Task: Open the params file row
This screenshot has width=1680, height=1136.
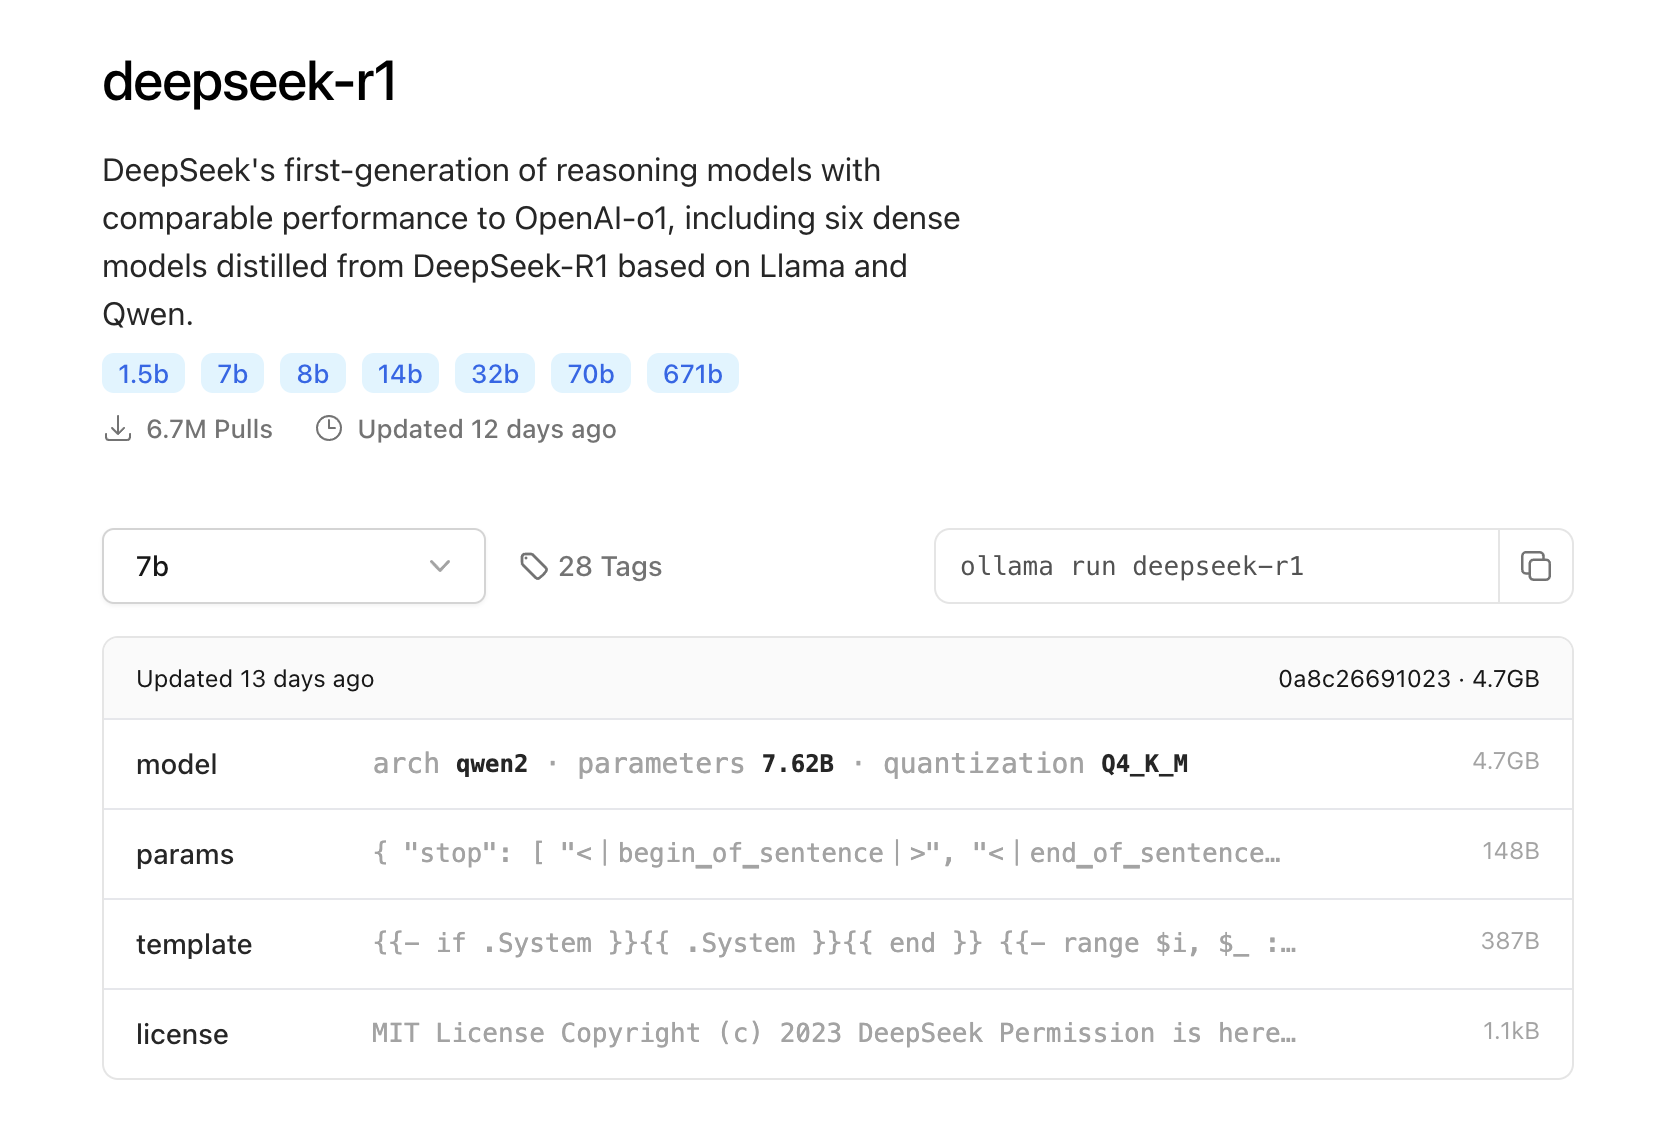Action: pos(837,854)
